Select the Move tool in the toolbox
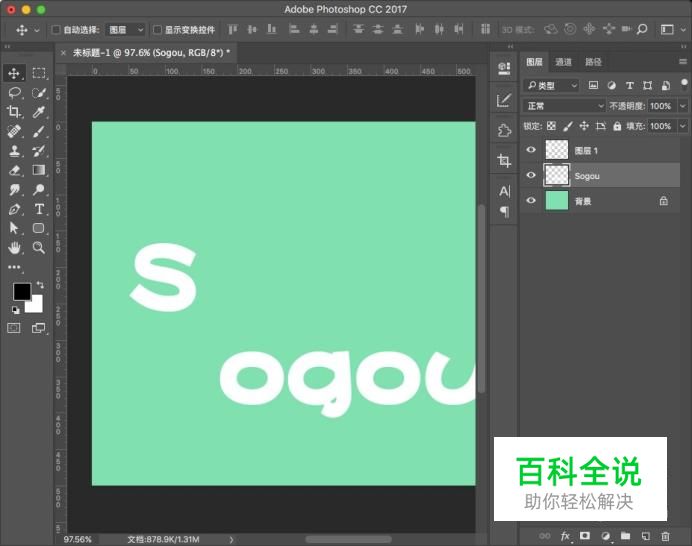Viewport: 692px width, 546px height. 14,73
